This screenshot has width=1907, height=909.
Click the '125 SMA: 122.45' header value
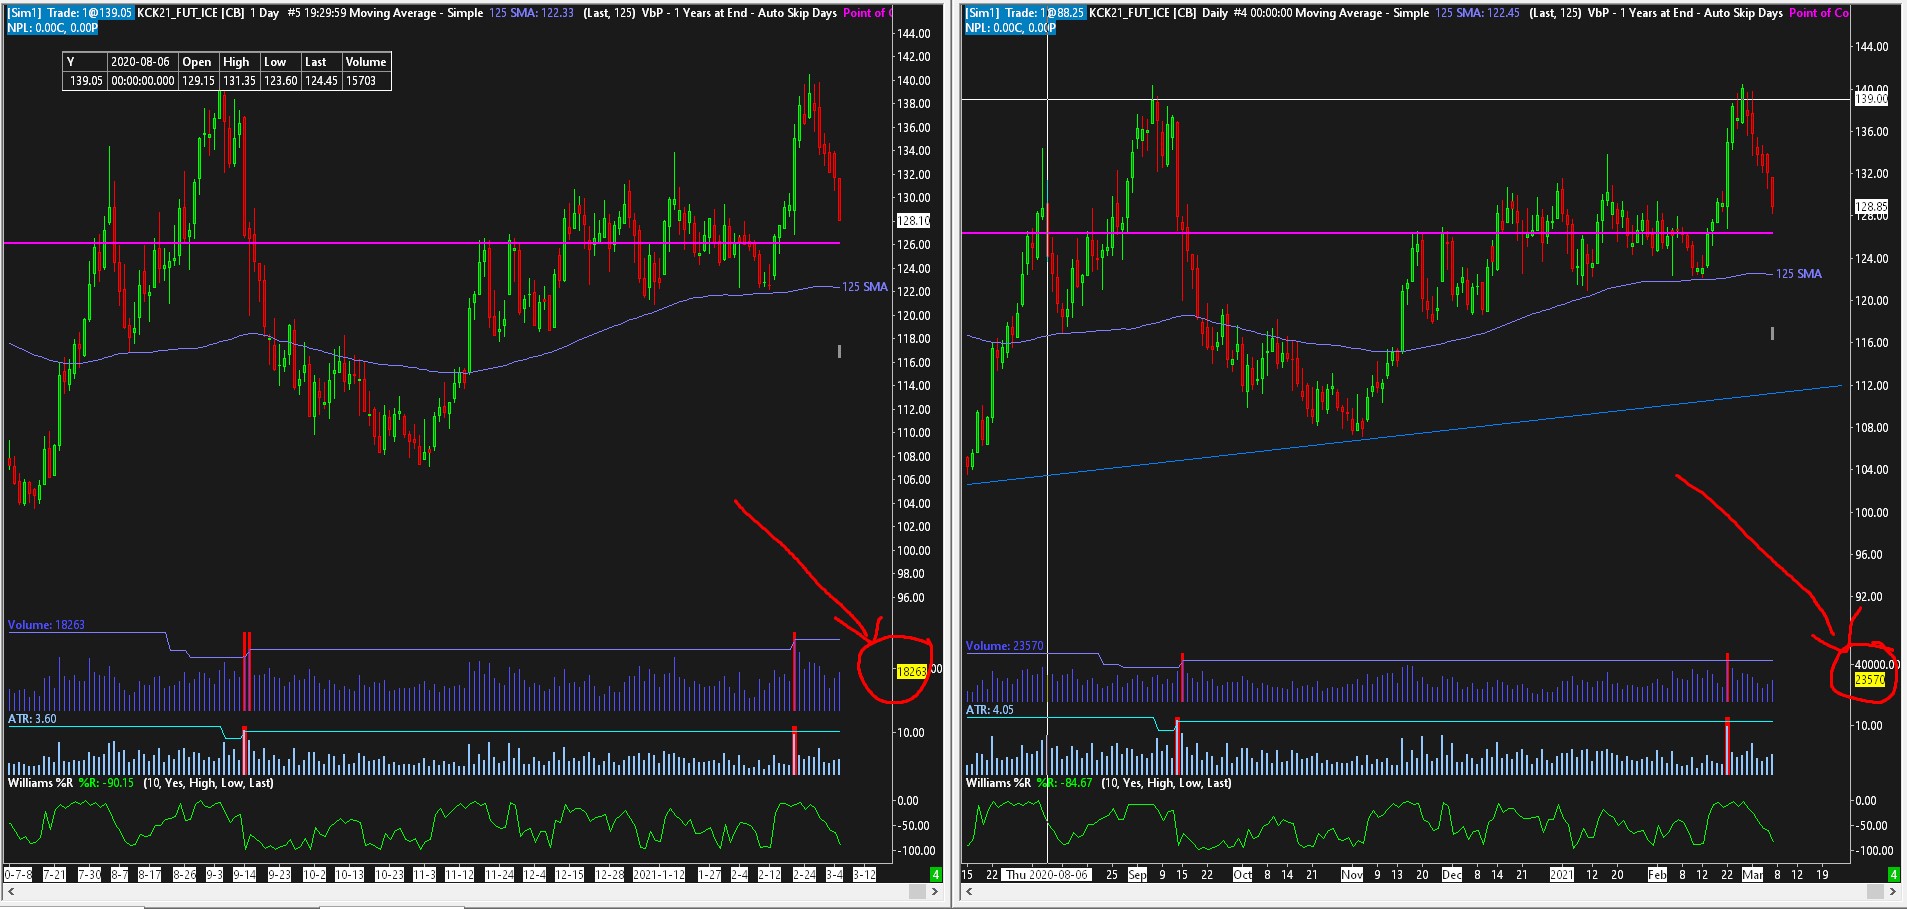tap(1477, 13)
